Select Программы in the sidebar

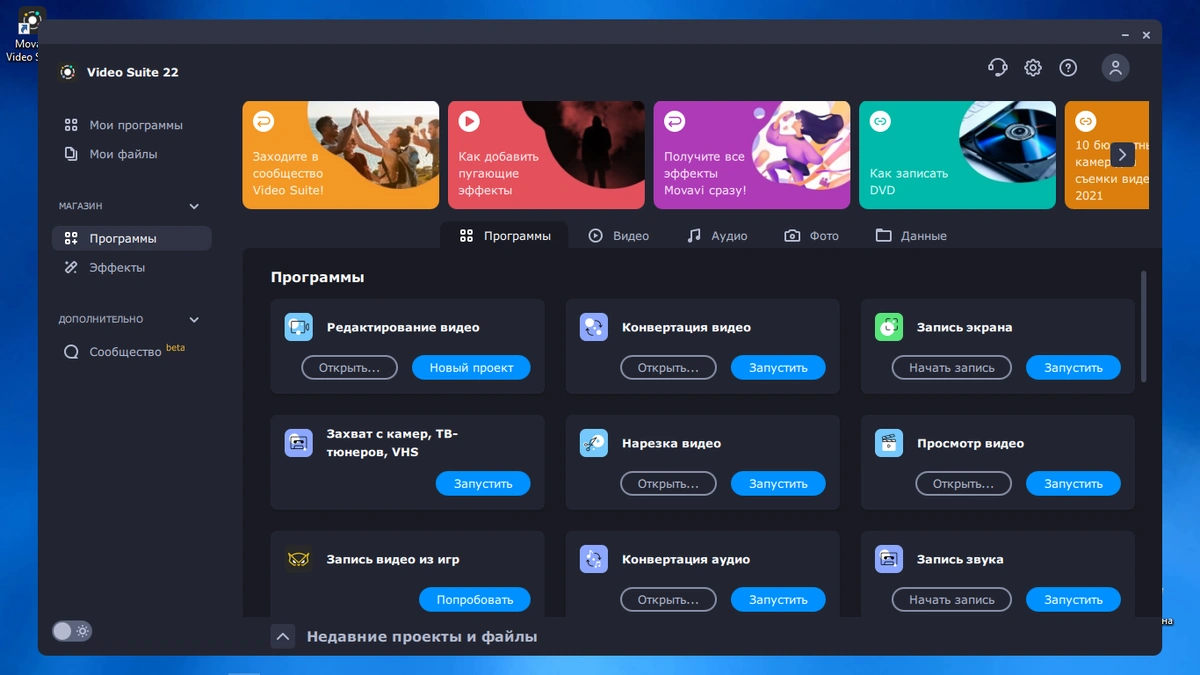point(131,238)
